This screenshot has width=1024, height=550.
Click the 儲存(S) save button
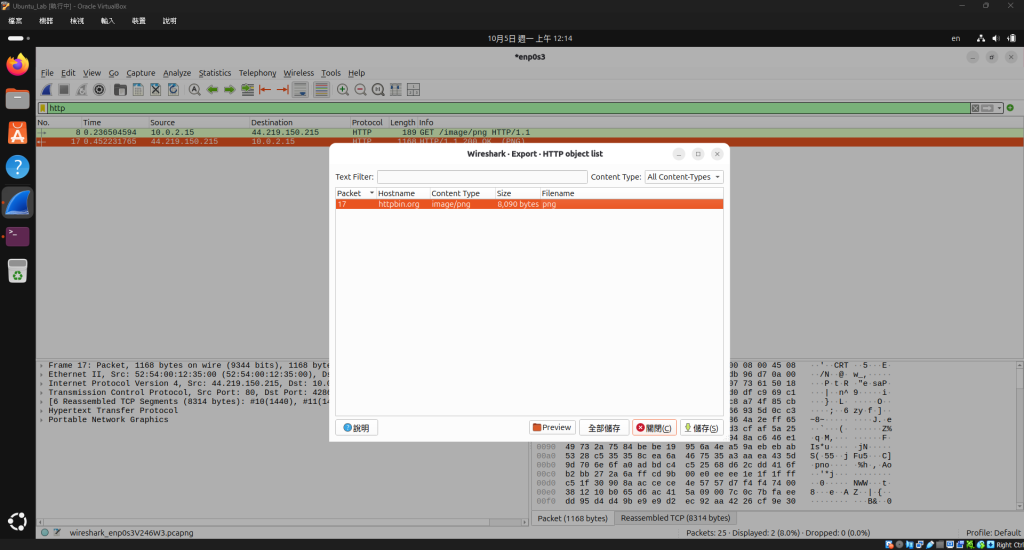(x=701, y=428)
